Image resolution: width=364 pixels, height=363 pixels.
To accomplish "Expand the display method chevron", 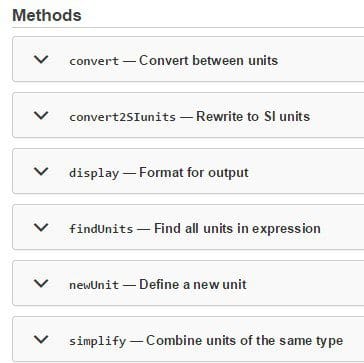I will pyautogui.click(x=41, y=172).
